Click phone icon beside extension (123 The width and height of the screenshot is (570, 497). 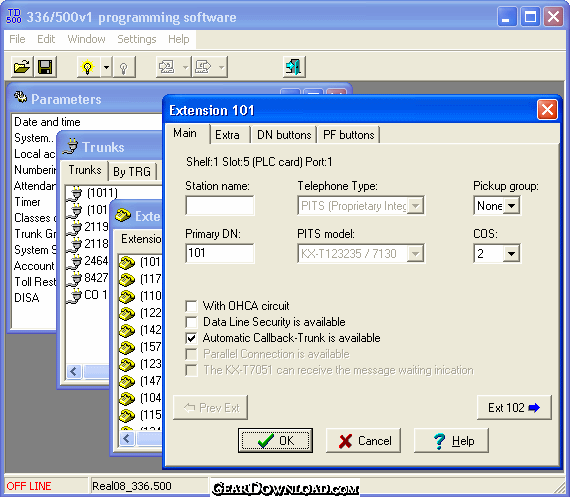coord(127,364)
